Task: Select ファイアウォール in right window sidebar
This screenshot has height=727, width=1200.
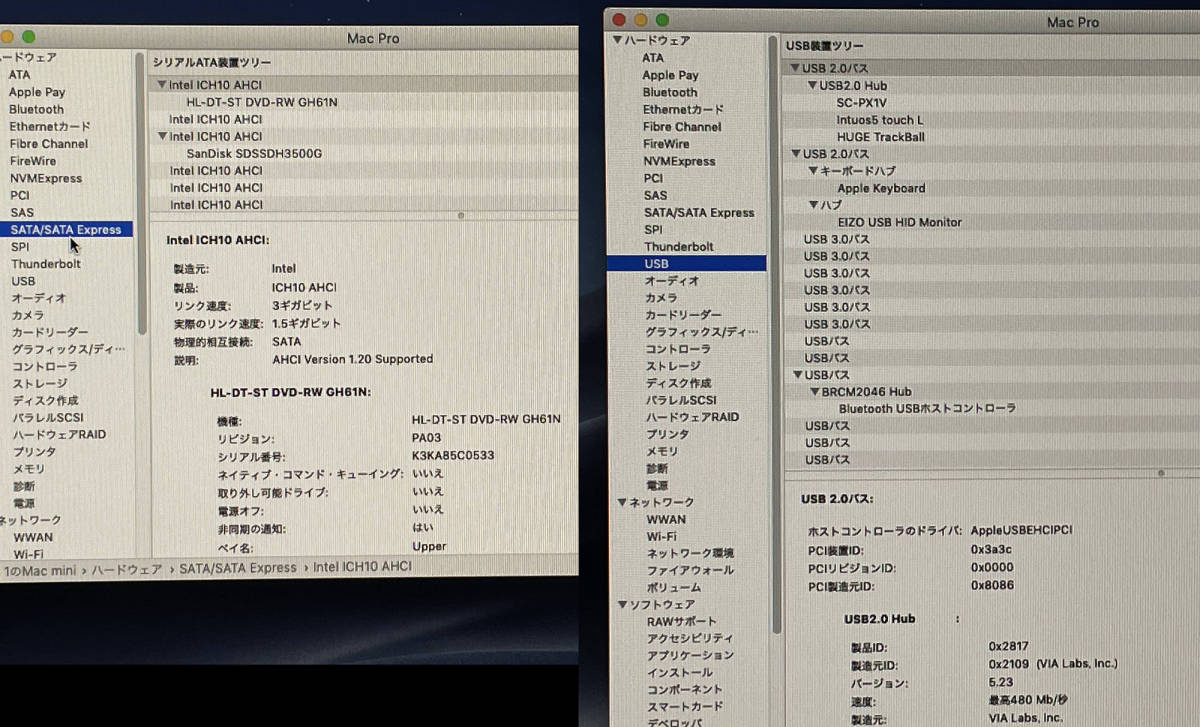Action: 690,571
